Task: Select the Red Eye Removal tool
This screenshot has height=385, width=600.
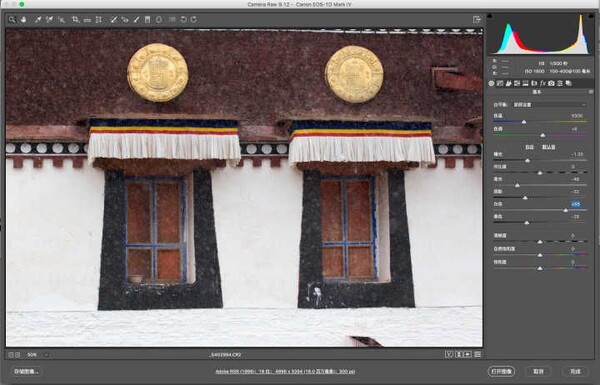Action: [x=125, y=20]
